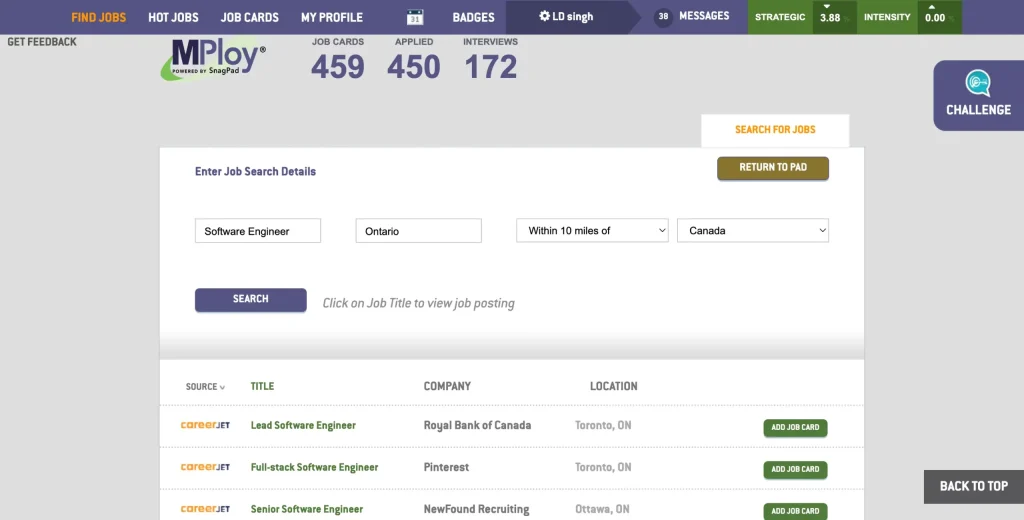Screen dimensions: 1024x520
Task: Click the gear icon beside LD singh
Action: pos(544,17)
